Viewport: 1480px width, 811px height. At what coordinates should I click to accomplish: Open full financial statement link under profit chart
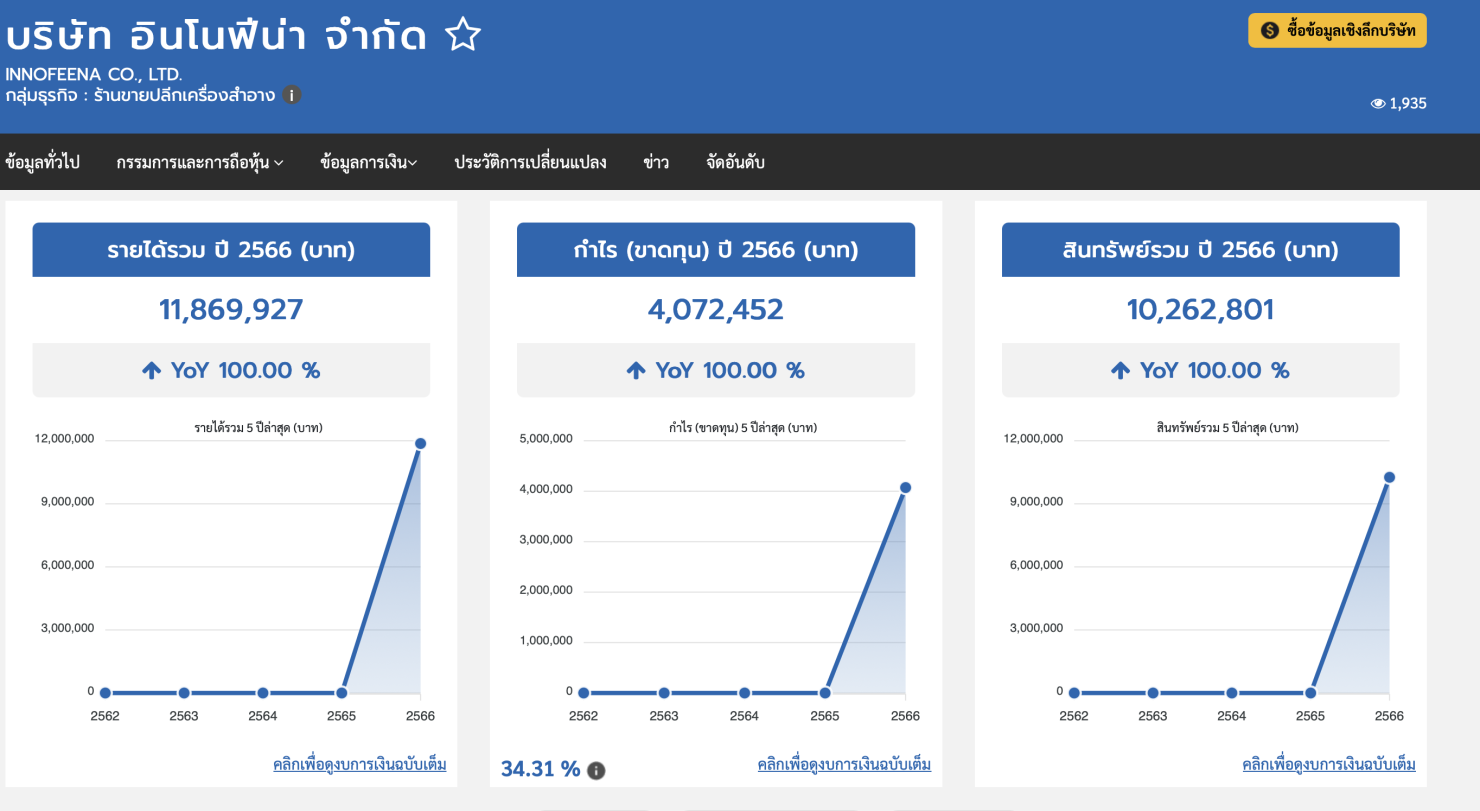[x=844, y=765]
